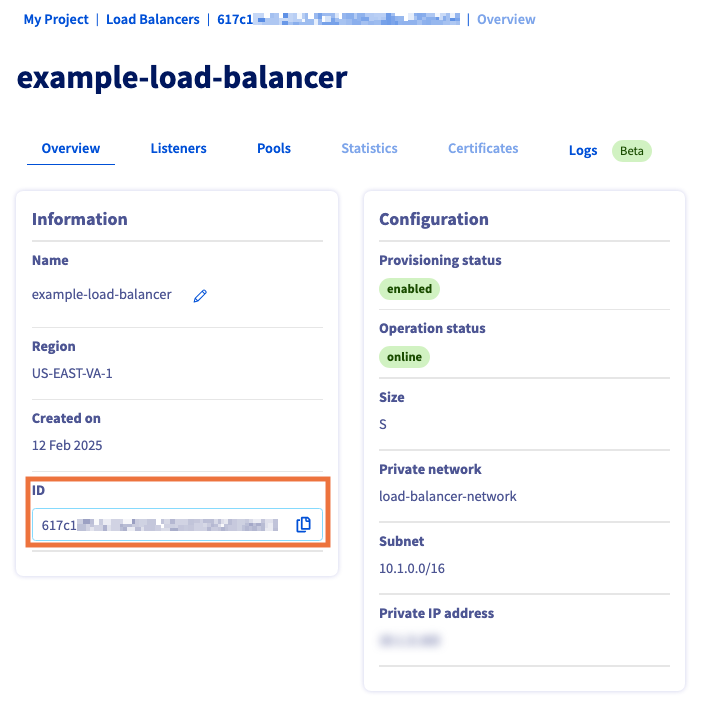Screen dimensions: 709x704
Task: Click the blurred private IP address value
Action: point(410,640)
